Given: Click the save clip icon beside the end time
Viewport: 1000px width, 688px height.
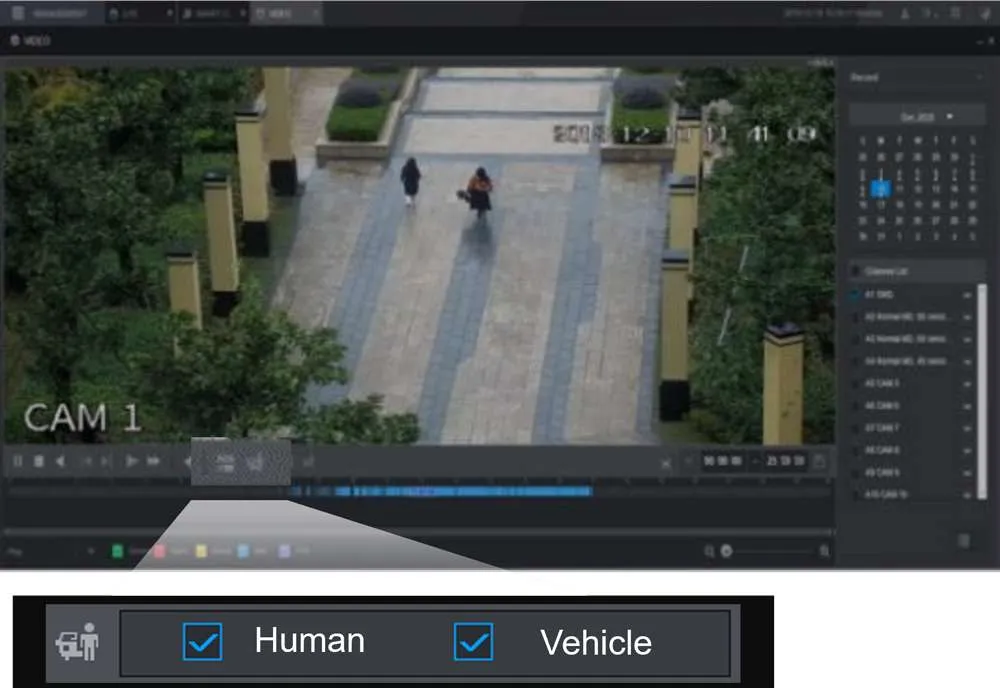Looking at the screenshot, I should pos(820,461).
